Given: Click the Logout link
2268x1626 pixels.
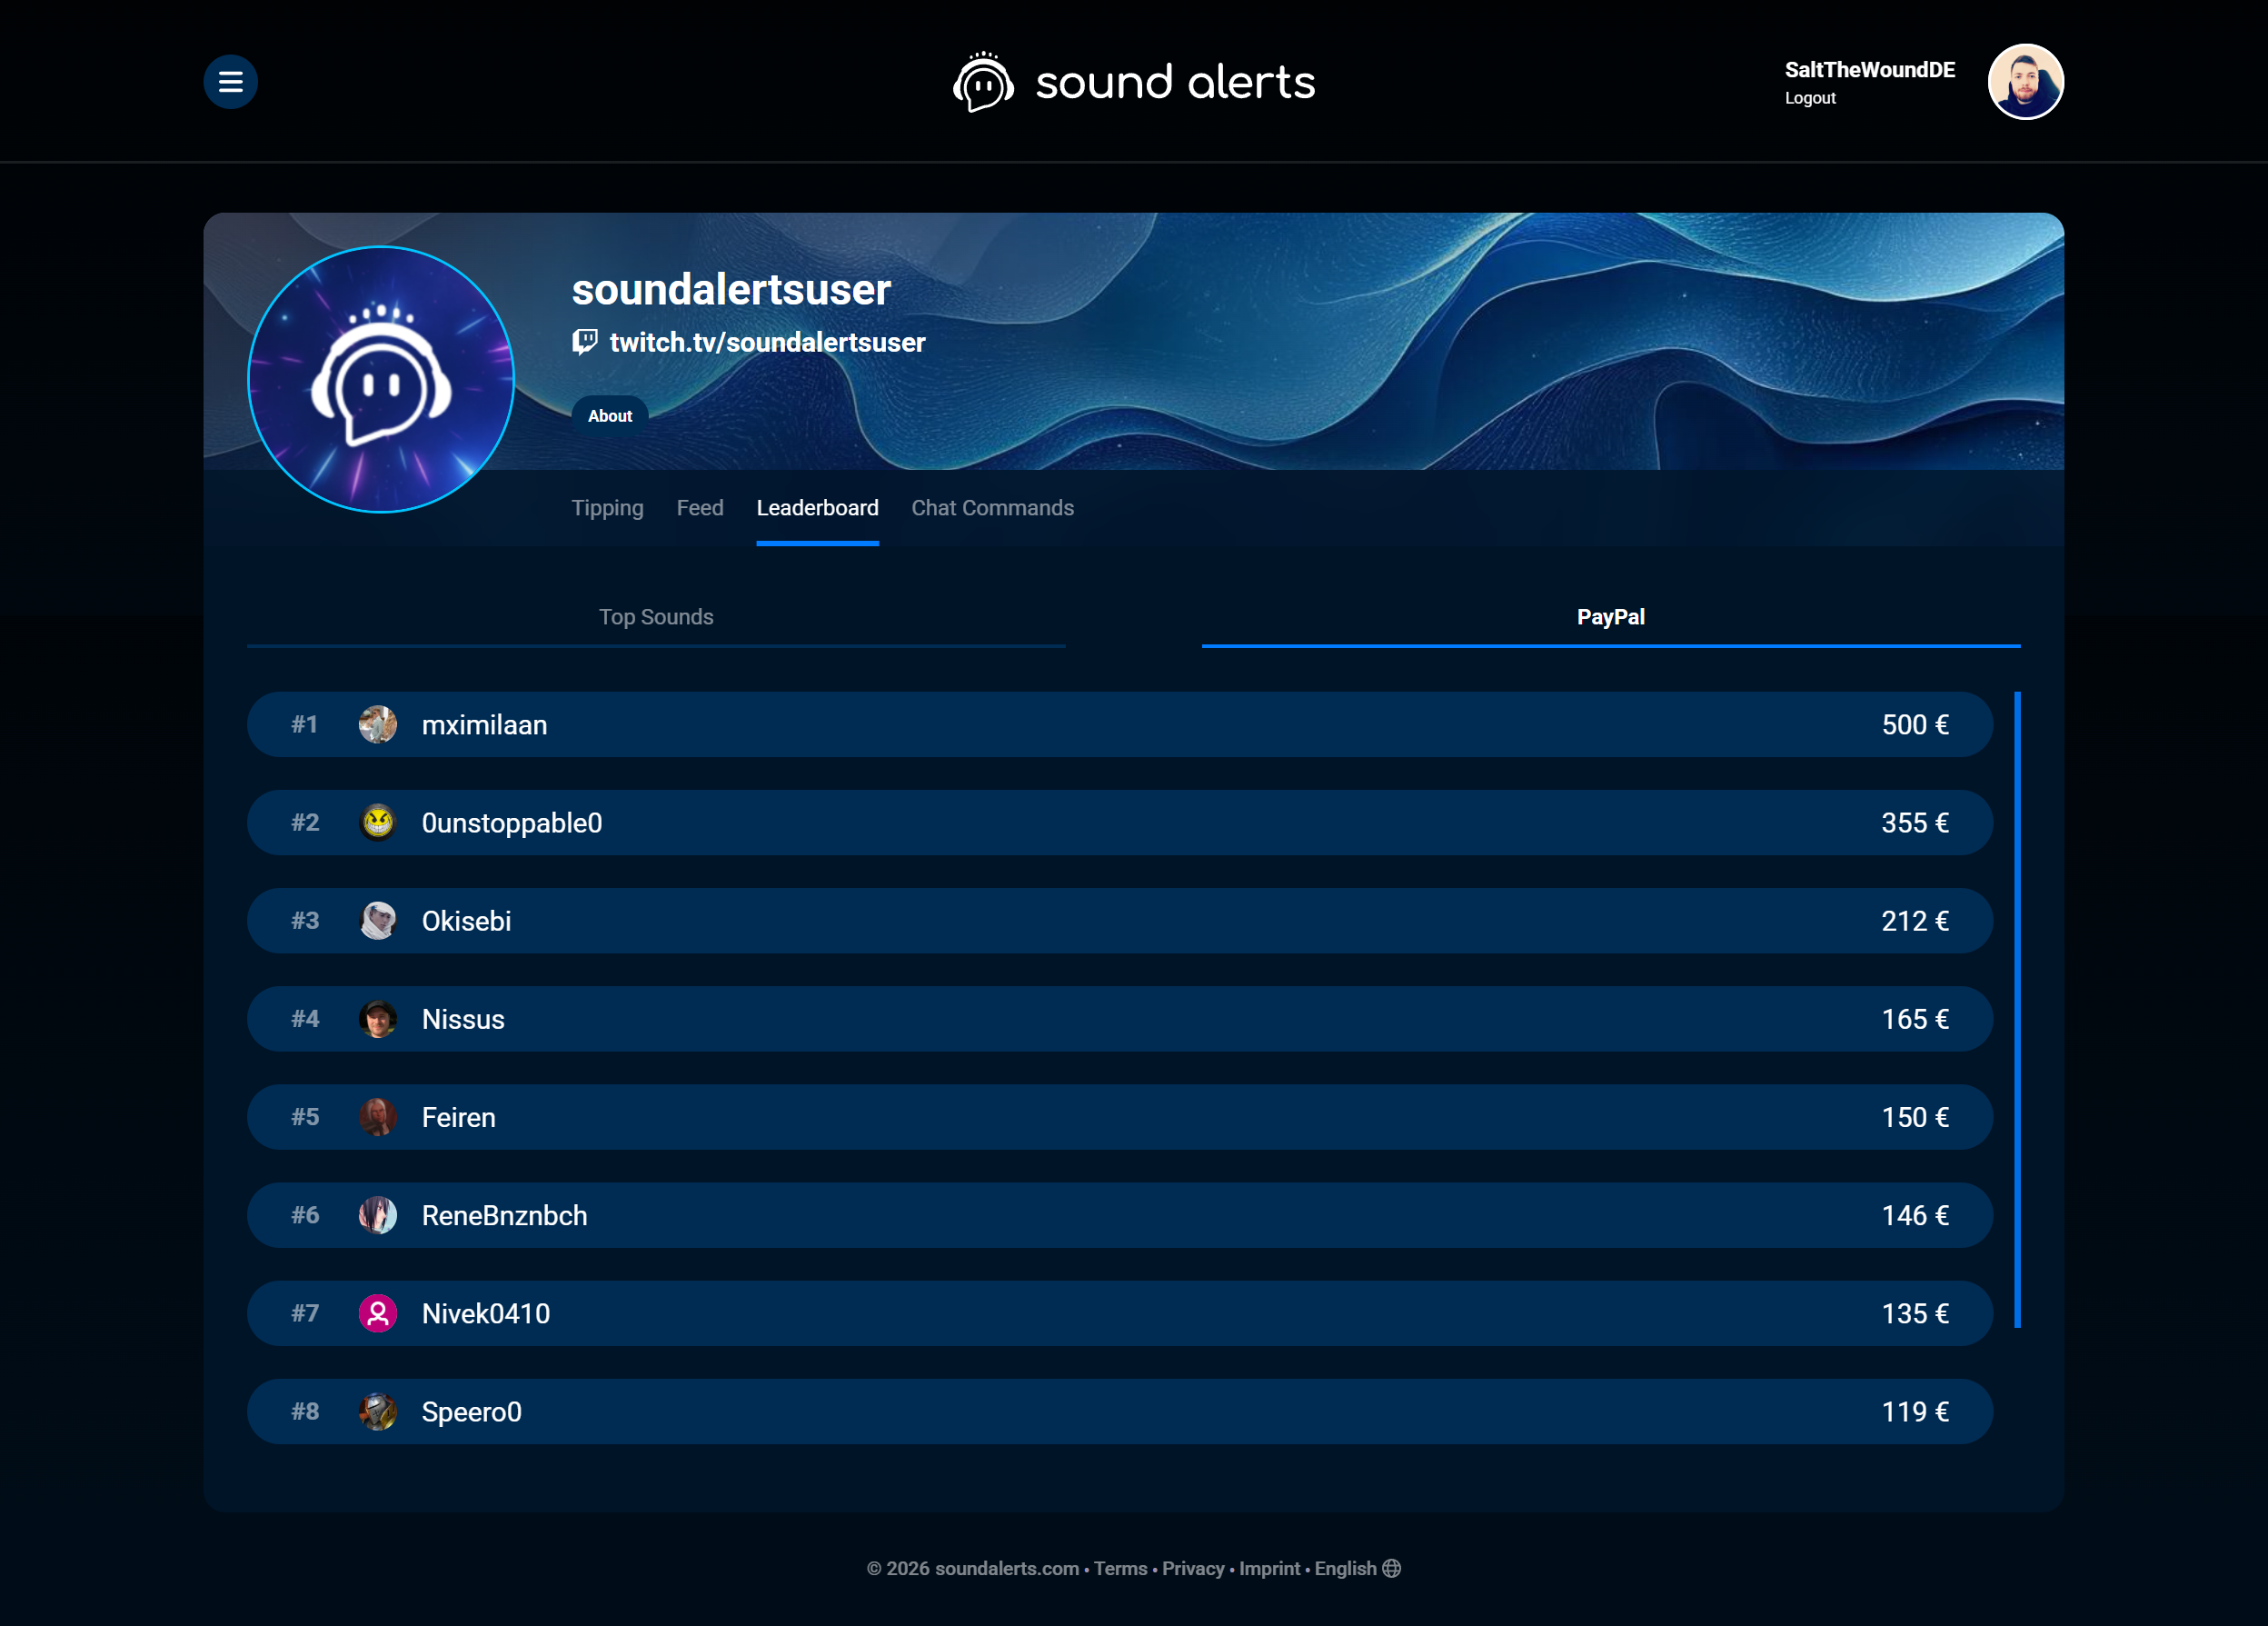Looking at the screenshot, I should (x=1810, y=98).
